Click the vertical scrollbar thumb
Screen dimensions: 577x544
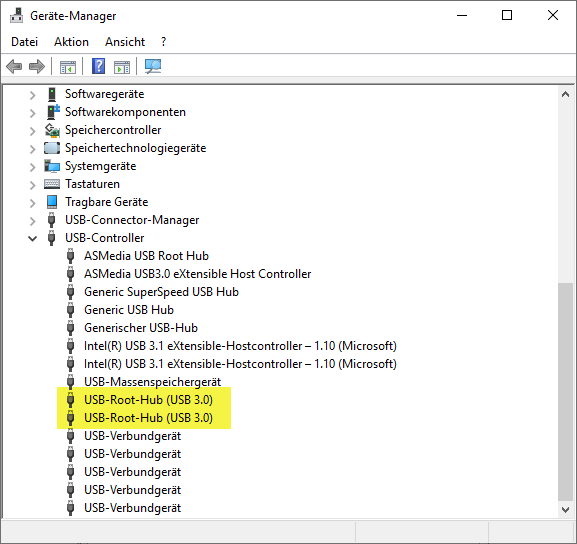565,392
